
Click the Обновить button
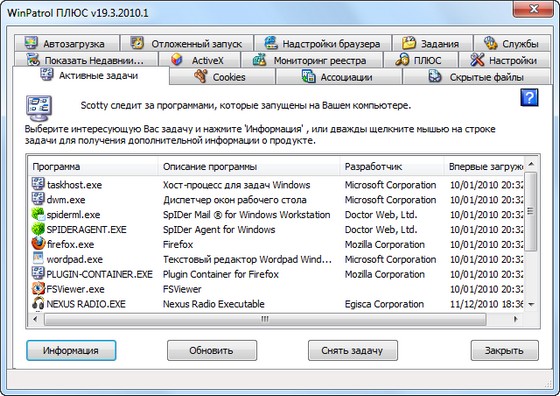[212, 350]
